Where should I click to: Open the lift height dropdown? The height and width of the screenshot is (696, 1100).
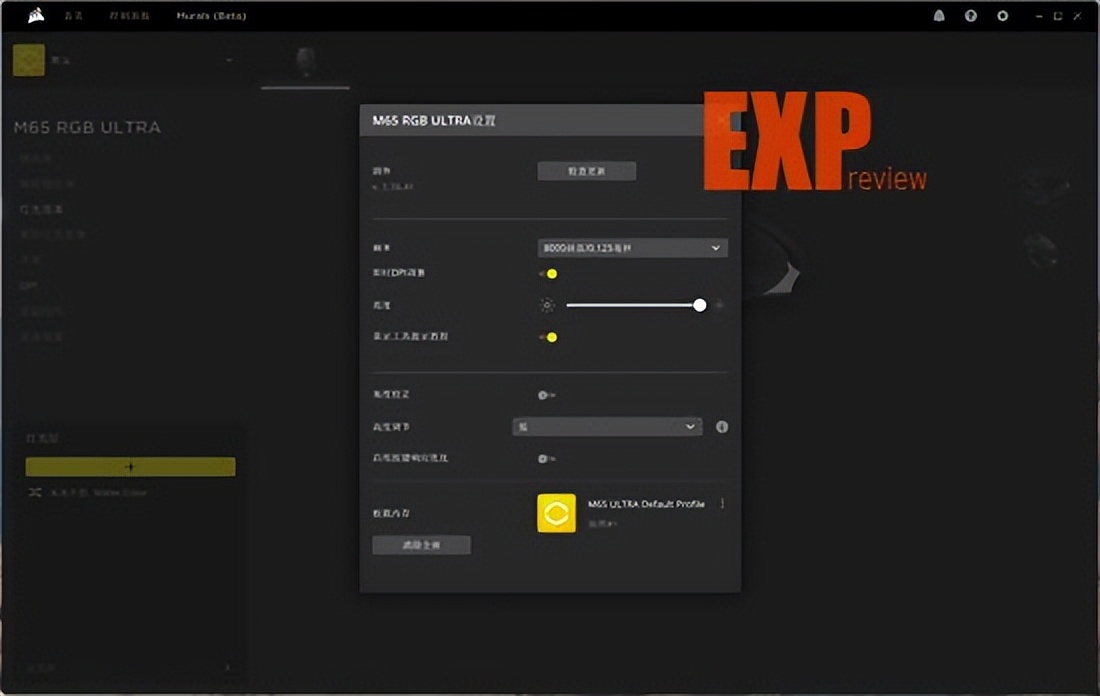point(606,427)
